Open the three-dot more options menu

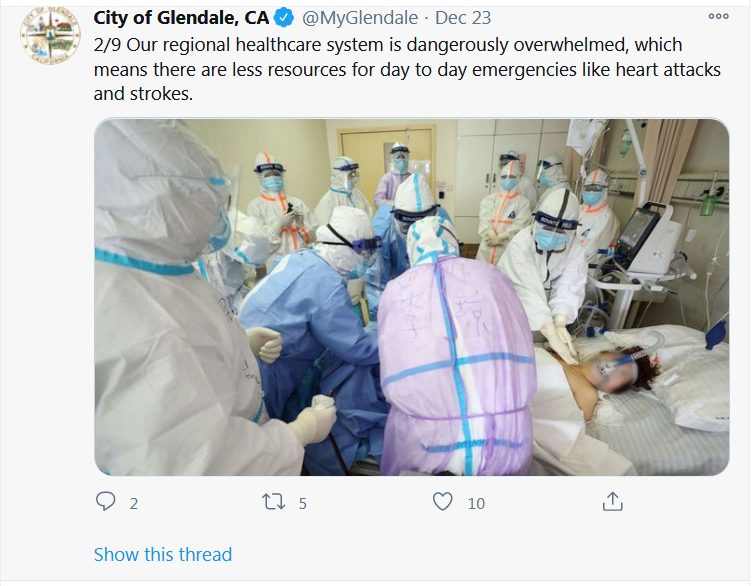[x=718, y=16]
